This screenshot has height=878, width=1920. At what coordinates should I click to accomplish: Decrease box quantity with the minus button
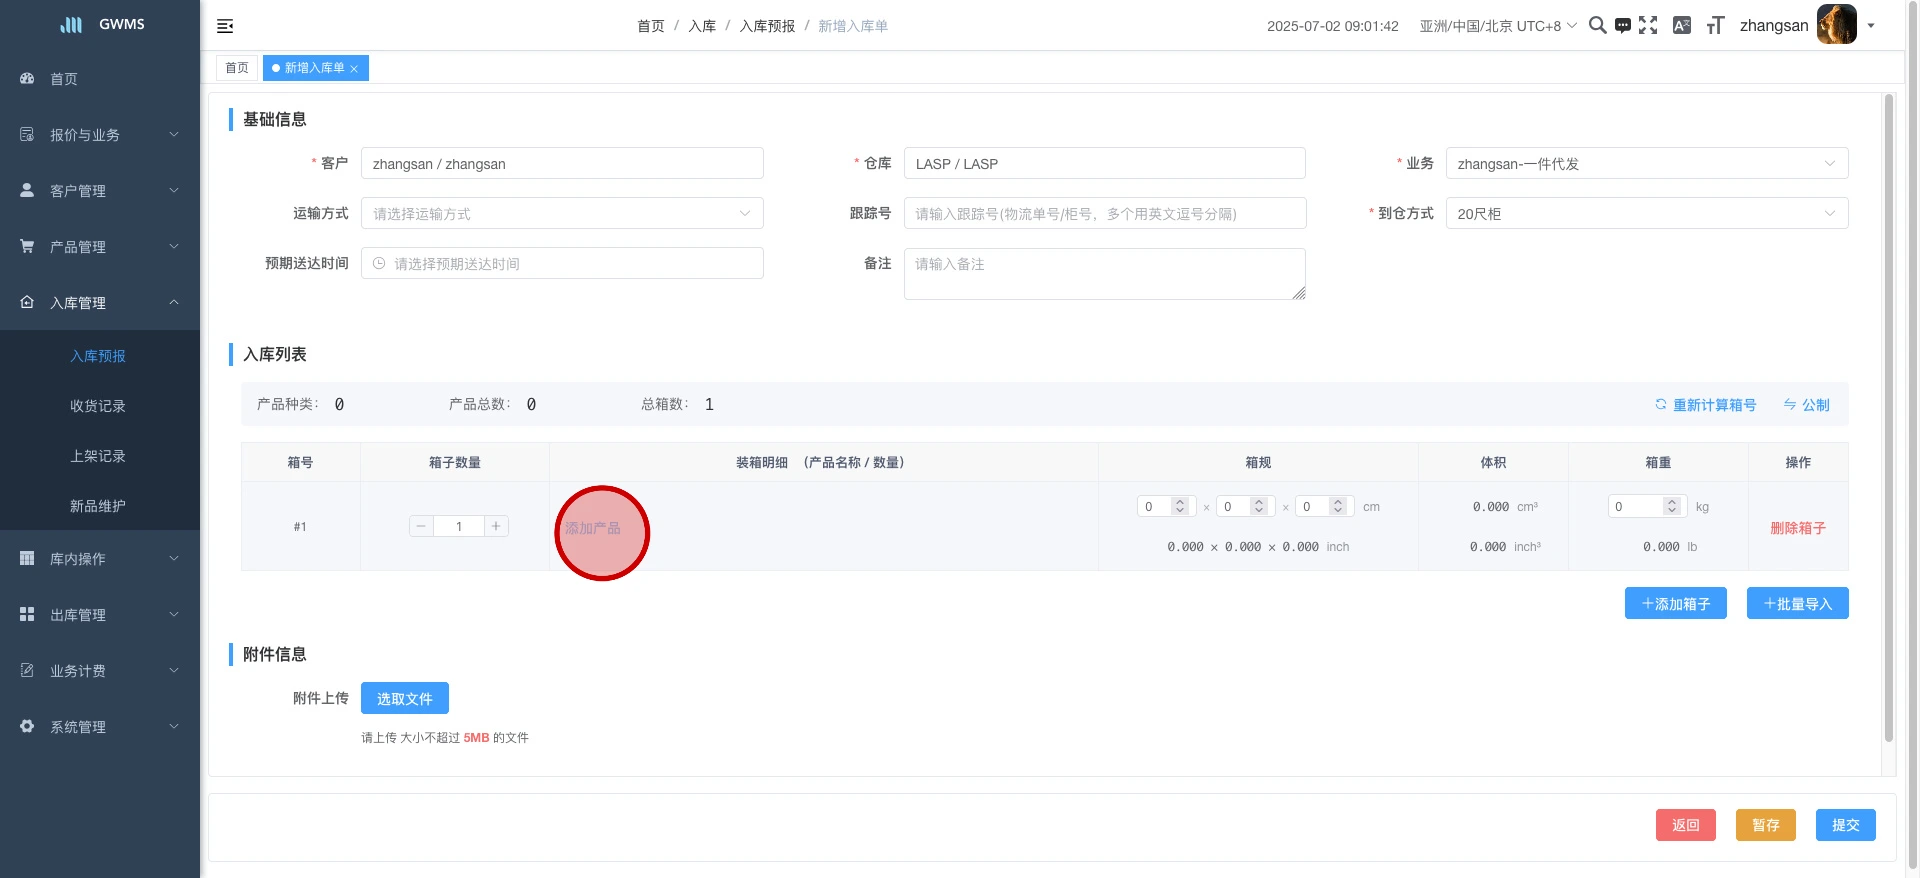click(x=421, y=527)
